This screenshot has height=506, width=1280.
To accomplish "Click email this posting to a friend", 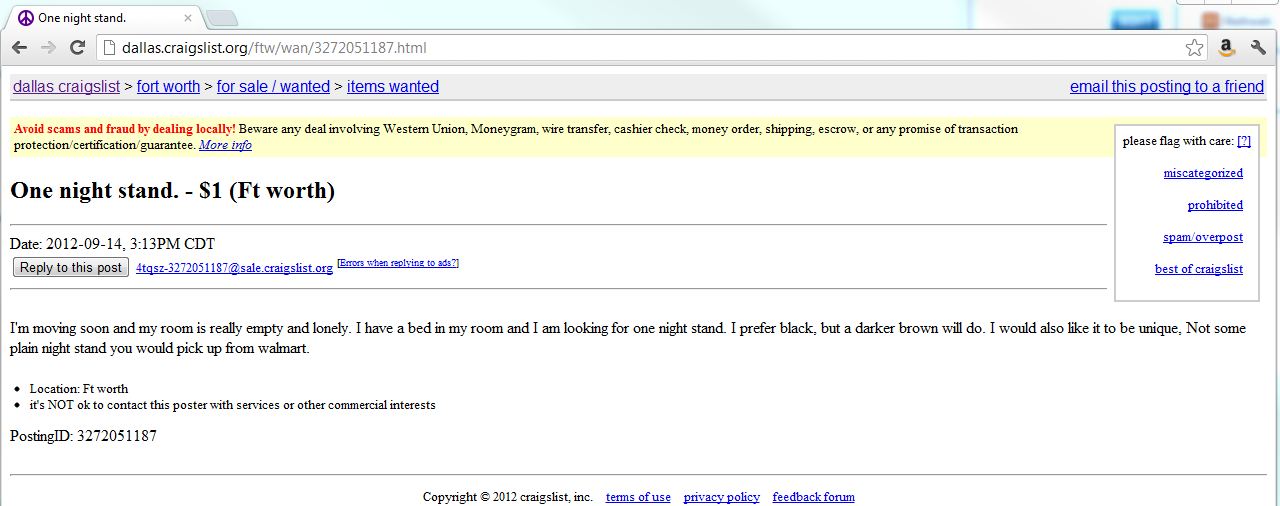I will [1167, 87].
